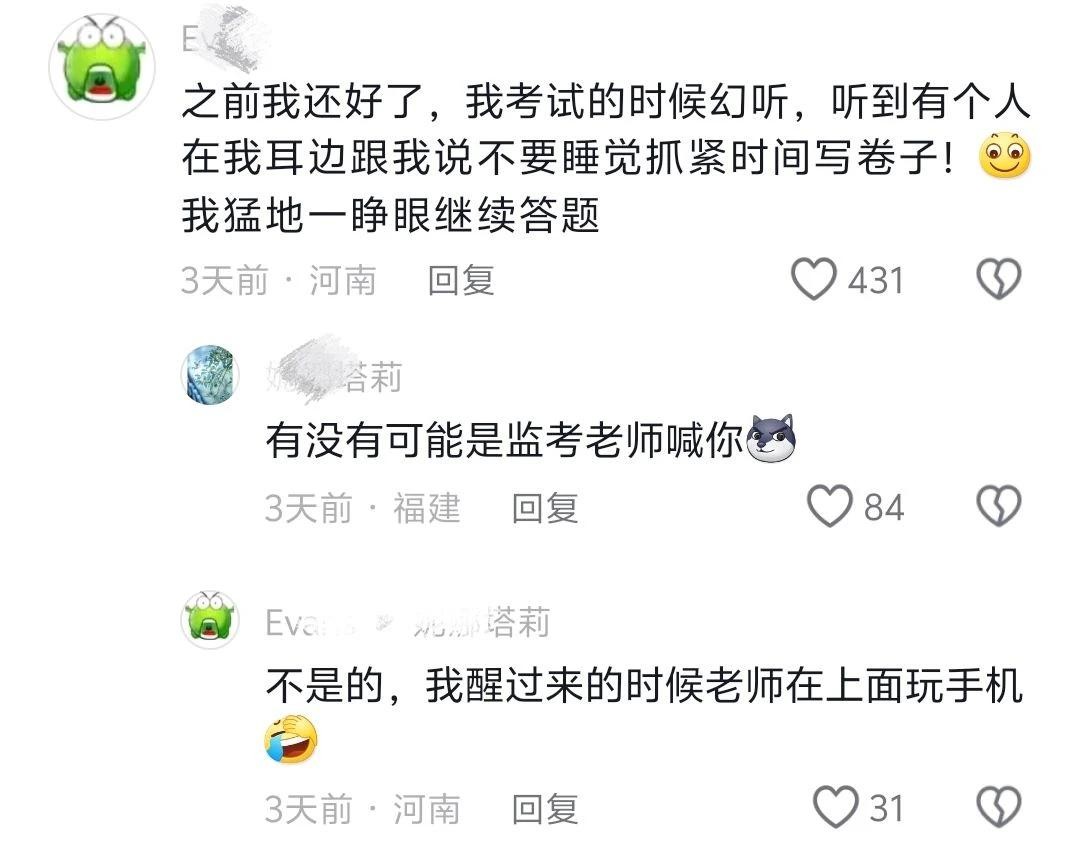The image size is (1080, 853).
Task: Open the username ending in 塔莉
Action: 334,376
